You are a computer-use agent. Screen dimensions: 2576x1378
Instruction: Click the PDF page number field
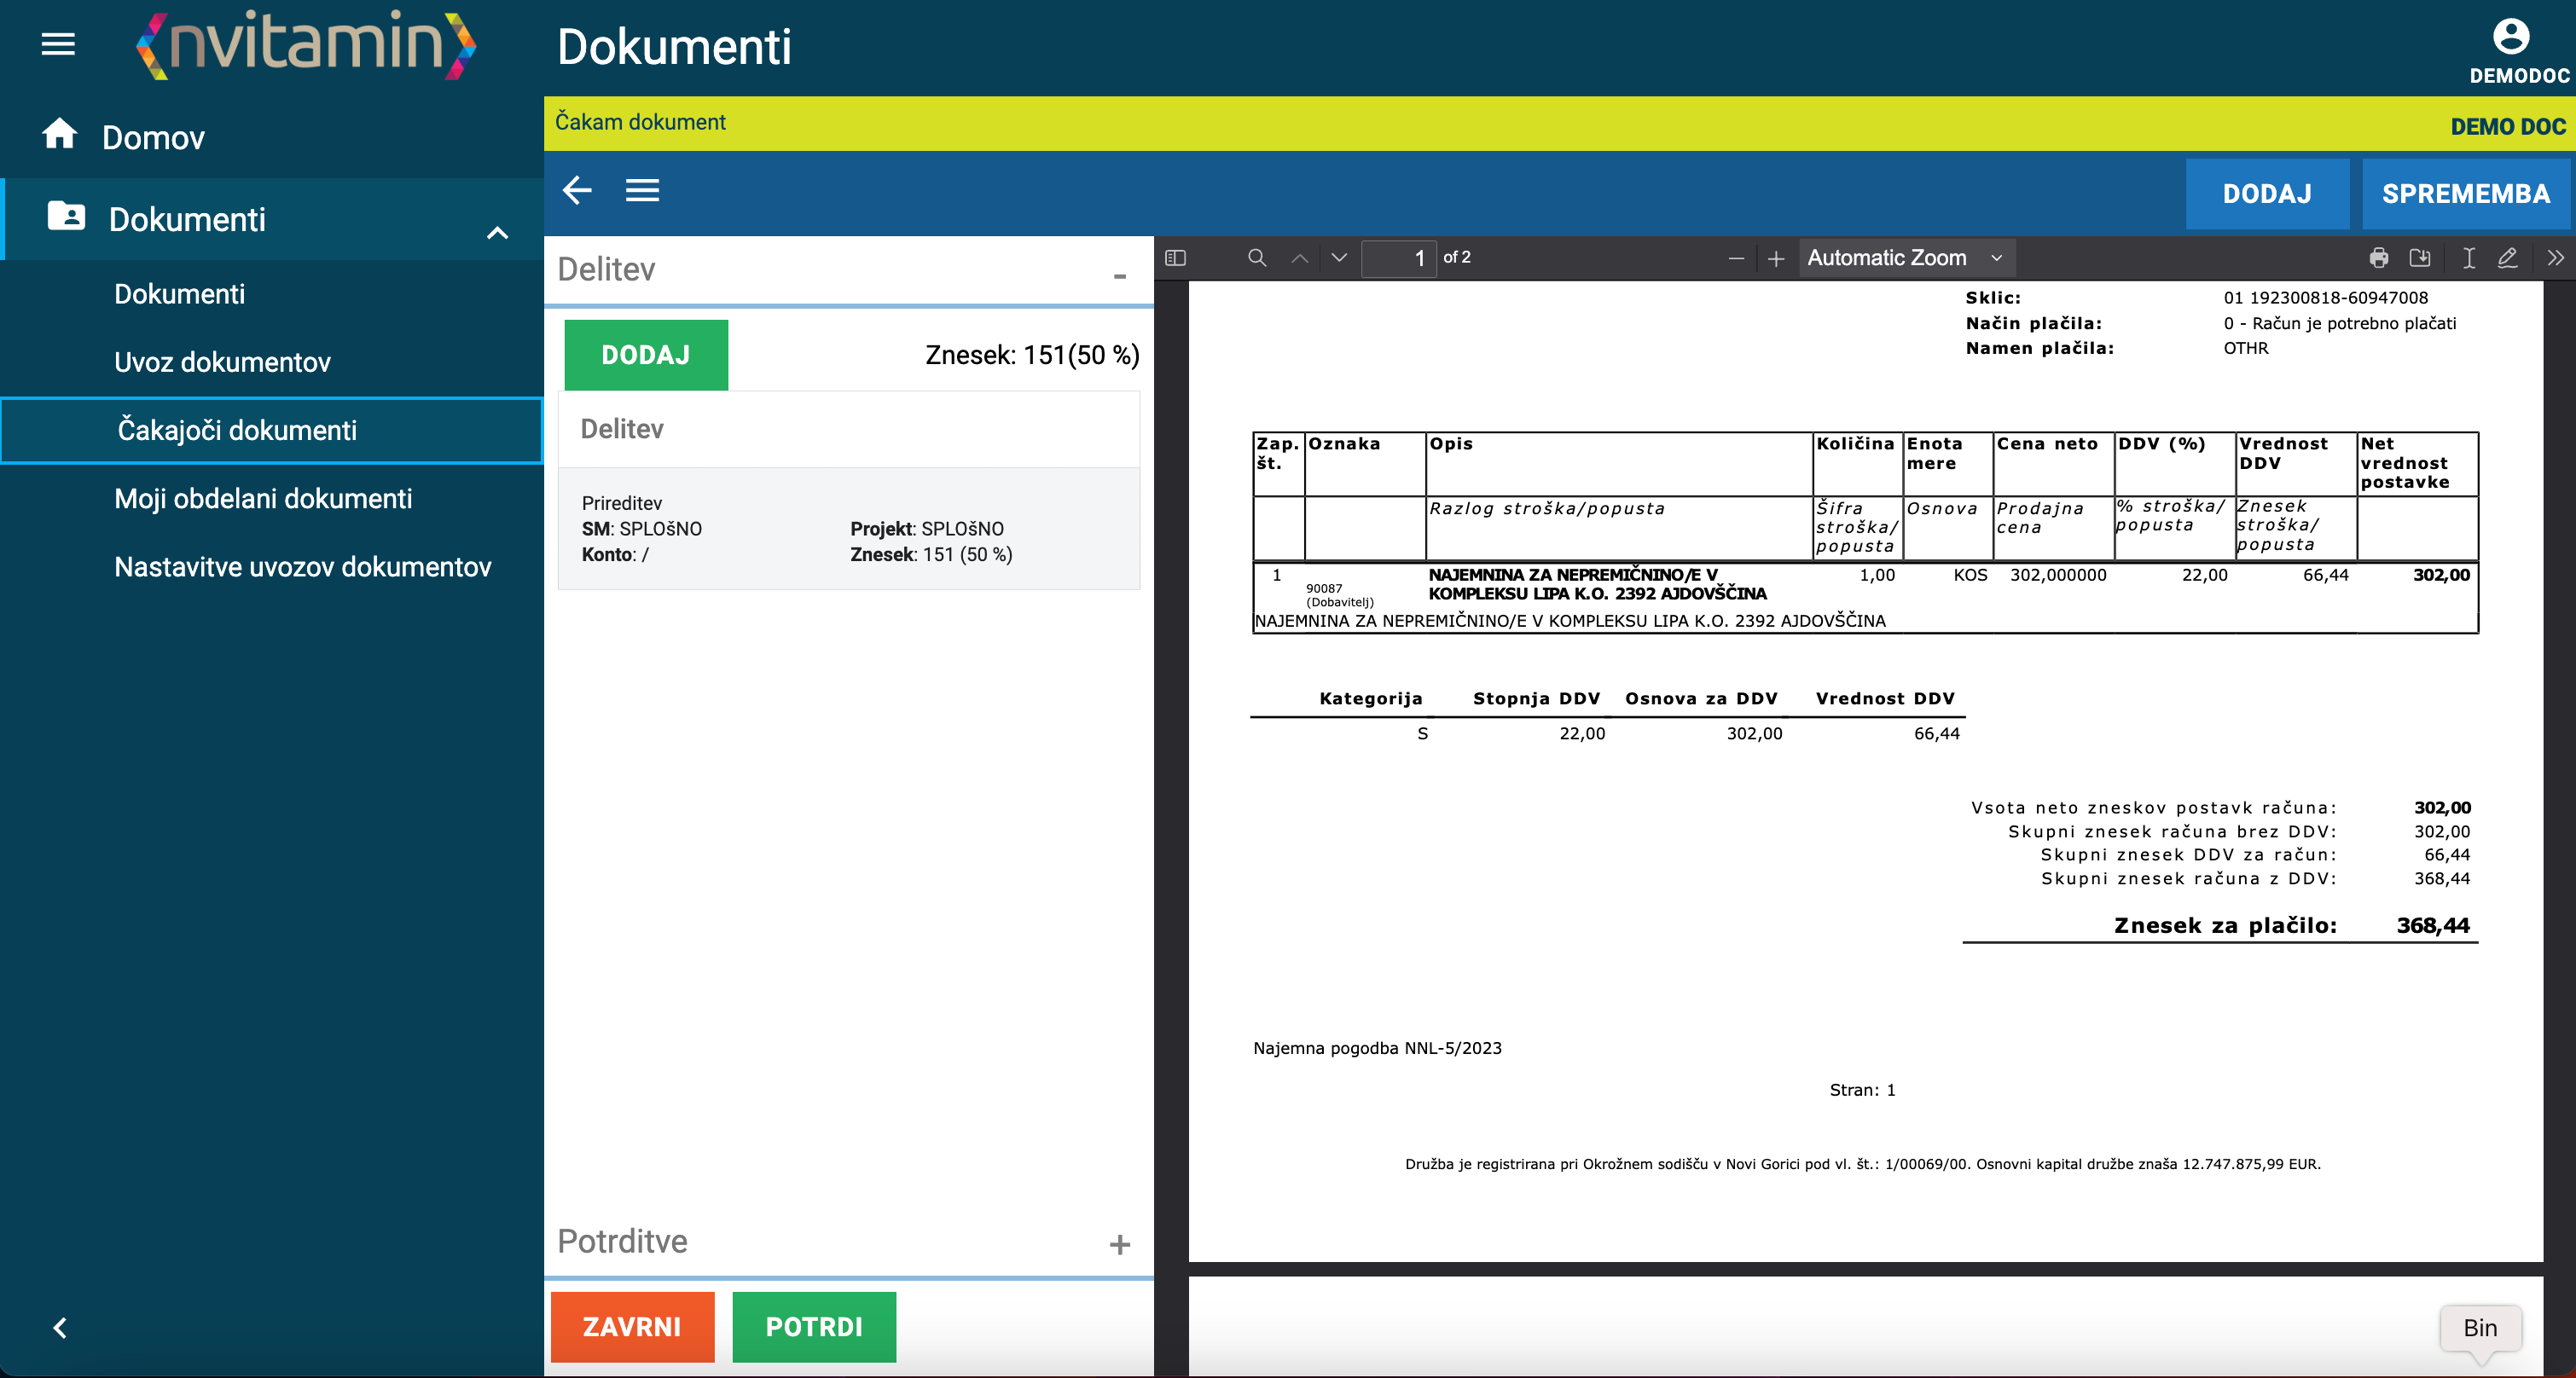tap(1399, 258)
